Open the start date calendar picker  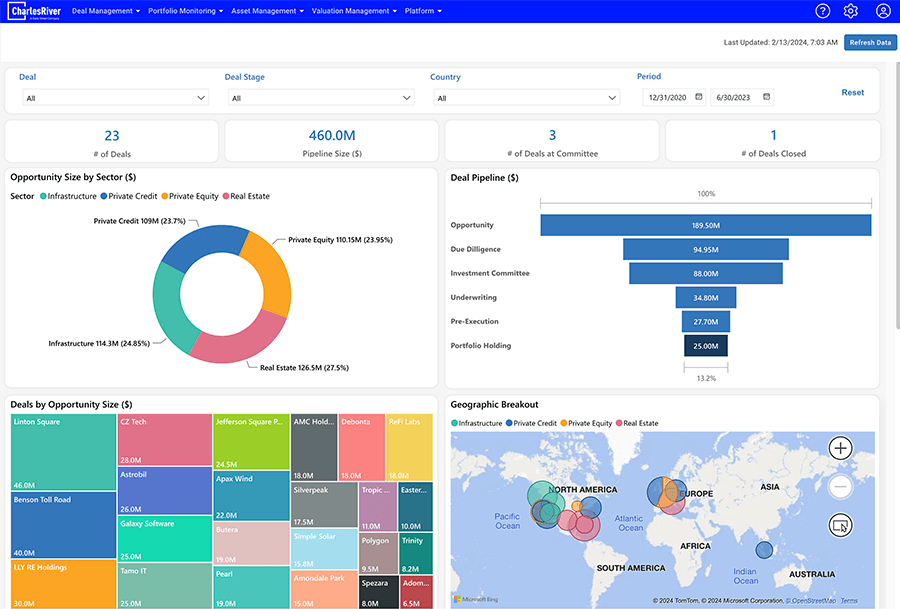[699, 97]
